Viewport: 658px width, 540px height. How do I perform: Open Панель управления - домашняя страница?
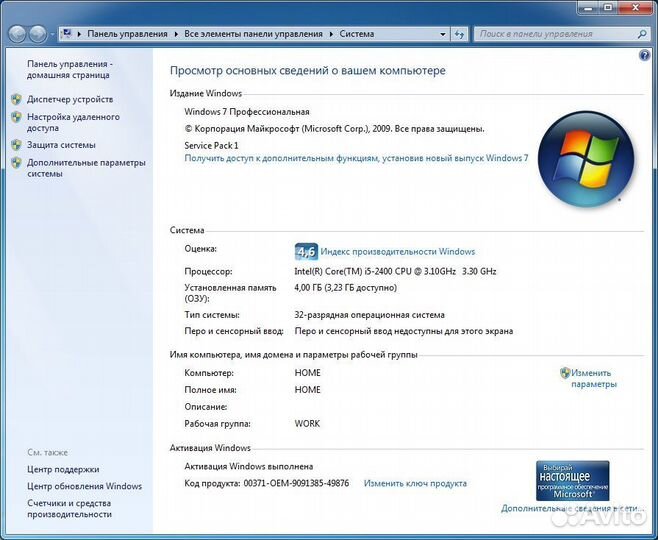pos(68,70)
